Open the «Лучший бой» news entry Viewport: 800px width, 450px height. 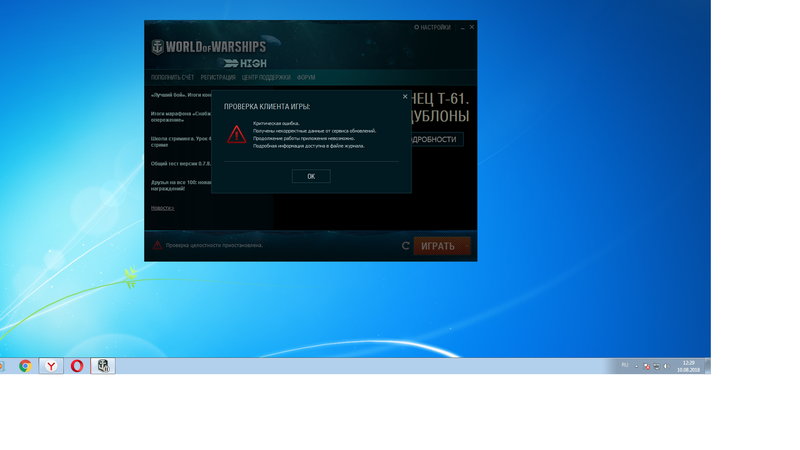click(181, 95)
